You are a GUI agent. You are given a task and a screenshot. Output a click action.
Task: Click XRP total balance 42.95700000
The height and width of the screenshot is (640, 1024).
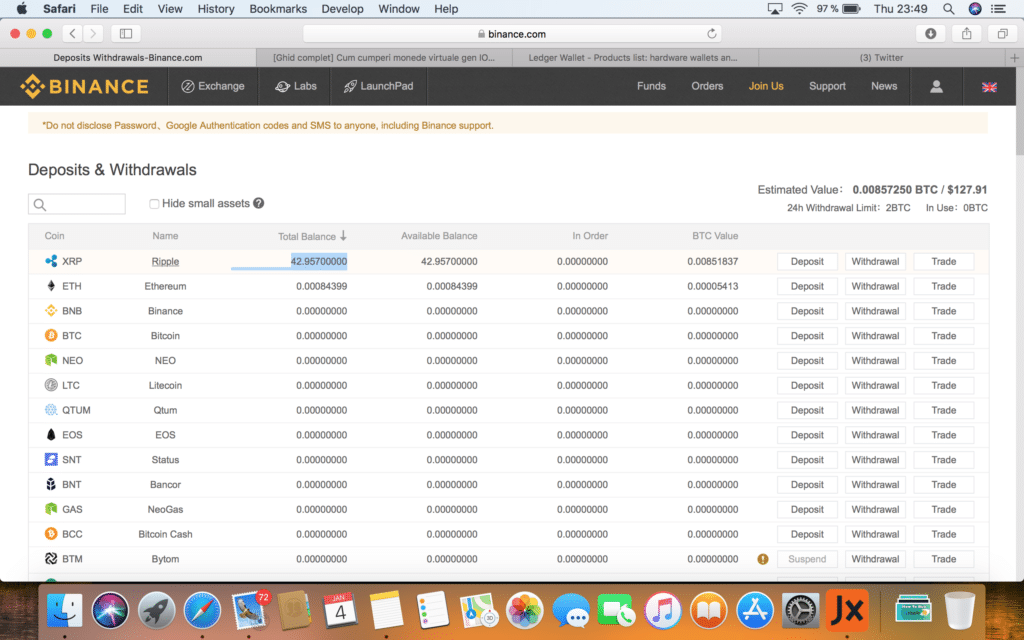pyautogui.click(x=319, y=261)
